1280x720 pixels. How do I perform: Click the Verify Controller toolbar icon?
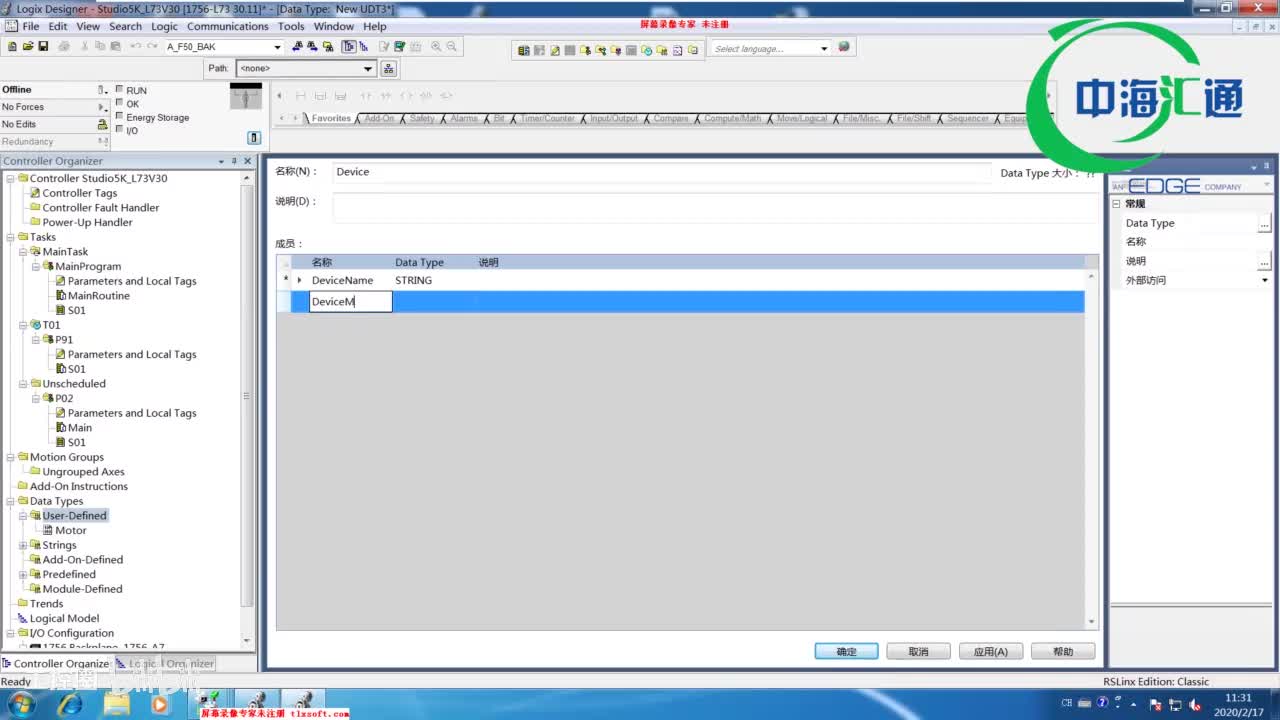[x=399, y=47]
